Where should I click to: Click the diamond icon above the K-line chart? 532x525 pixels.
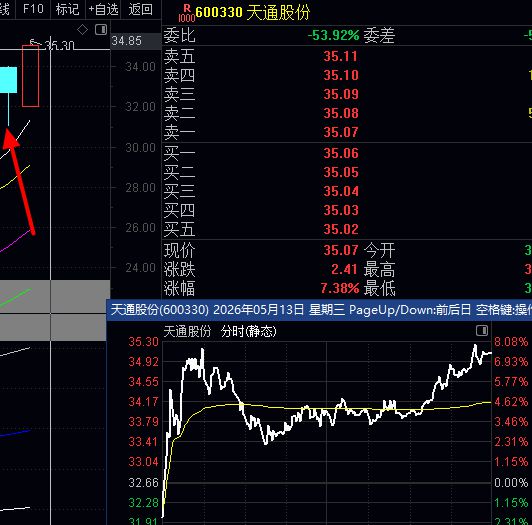(82, 30)
